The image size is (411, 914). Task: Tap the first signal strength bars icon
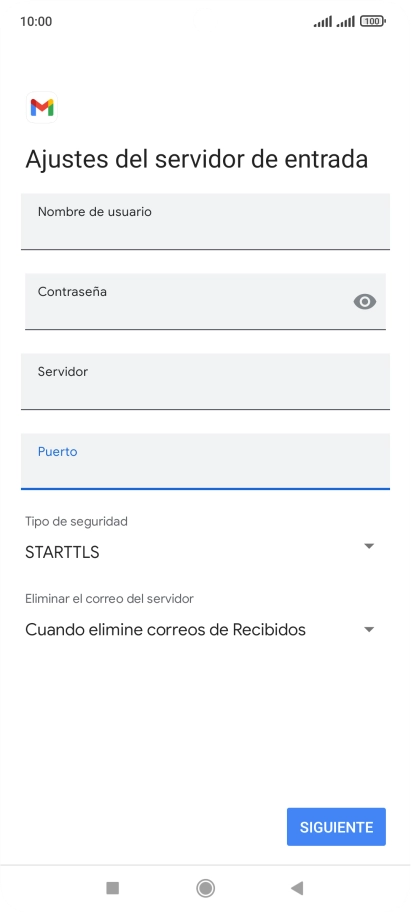[323, 22]
